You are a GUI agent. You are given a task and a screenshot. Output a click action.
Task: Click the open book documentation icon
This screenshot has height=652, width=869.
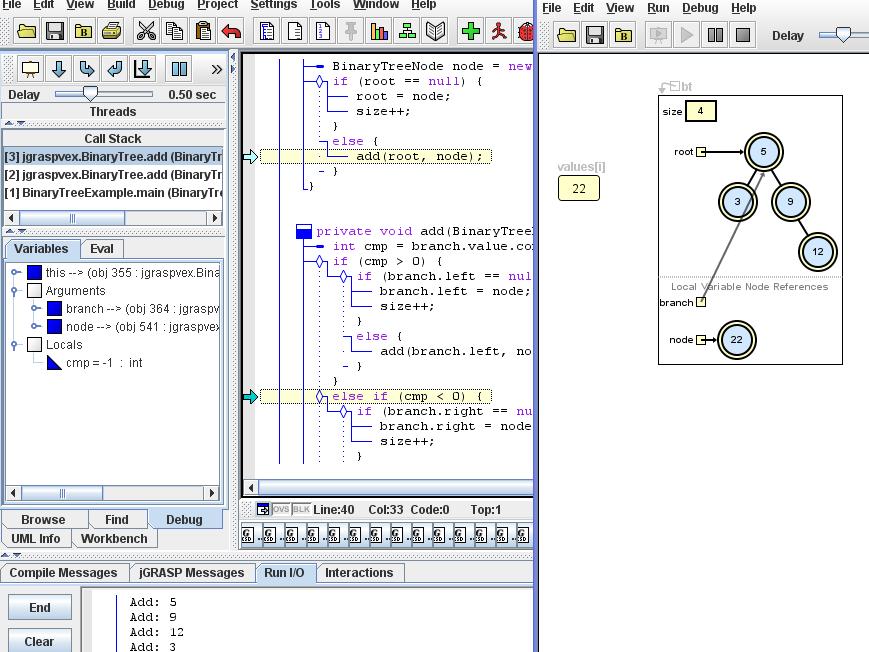(x=436, y=31)
